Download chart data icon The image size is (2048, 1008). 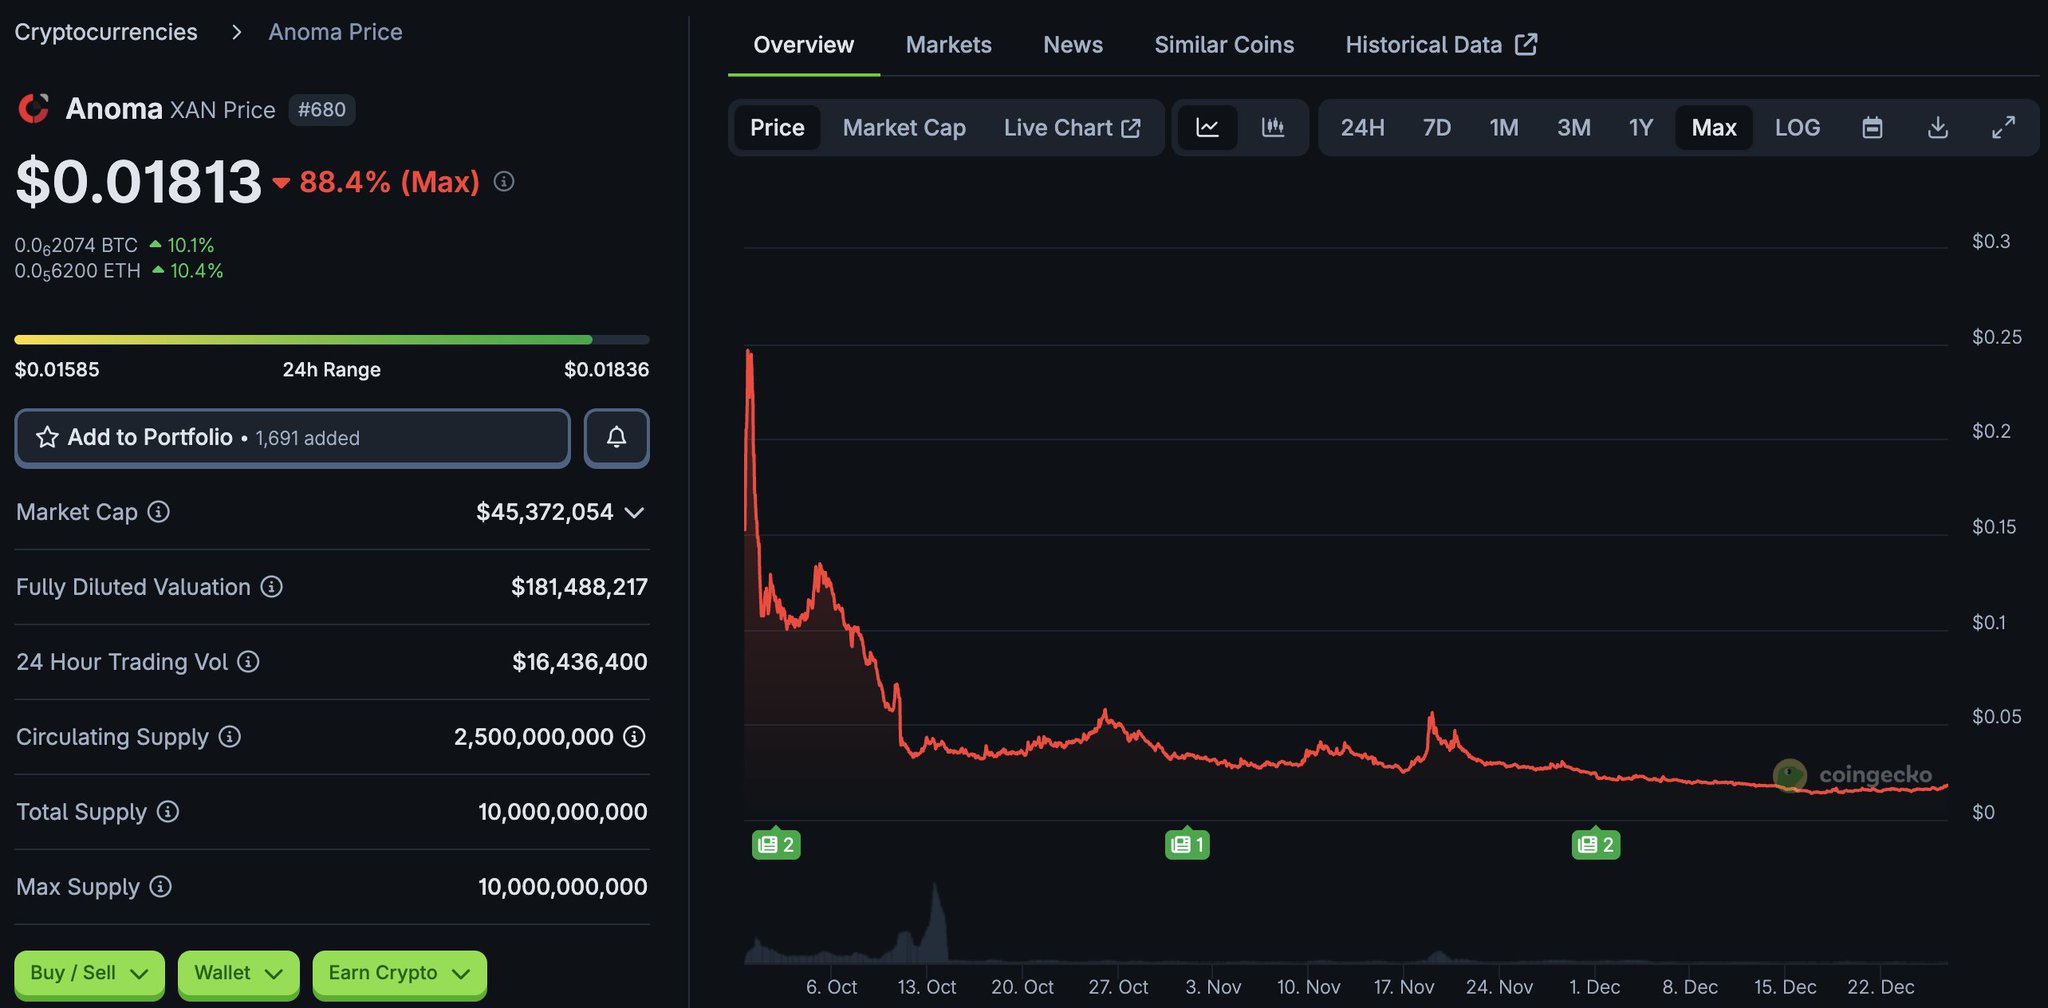(x=1937, y=128)
